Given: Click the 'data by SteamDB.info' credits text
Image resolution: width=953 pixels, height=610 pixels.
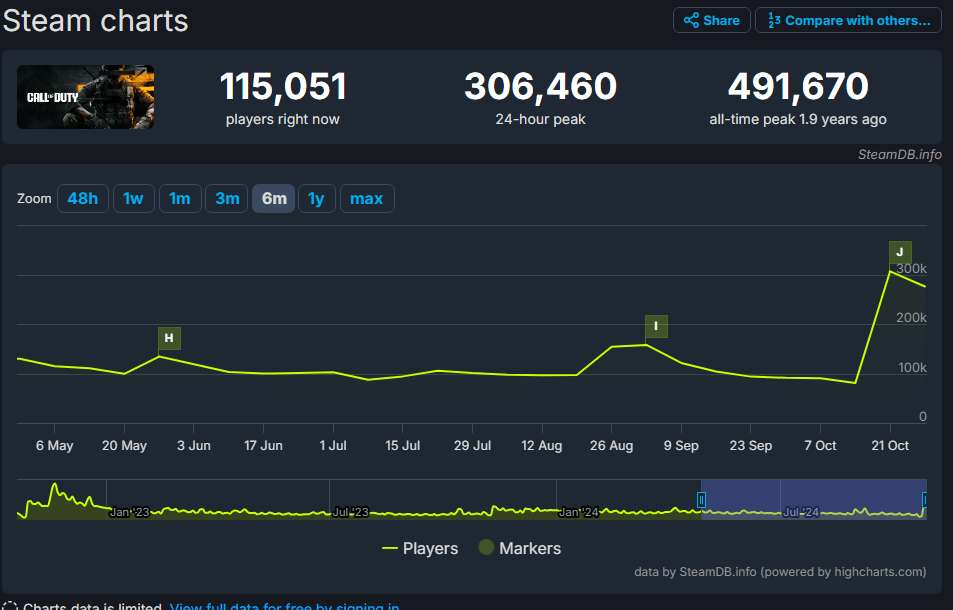Looking at the screenshot, I should click(x=780, y=572).
